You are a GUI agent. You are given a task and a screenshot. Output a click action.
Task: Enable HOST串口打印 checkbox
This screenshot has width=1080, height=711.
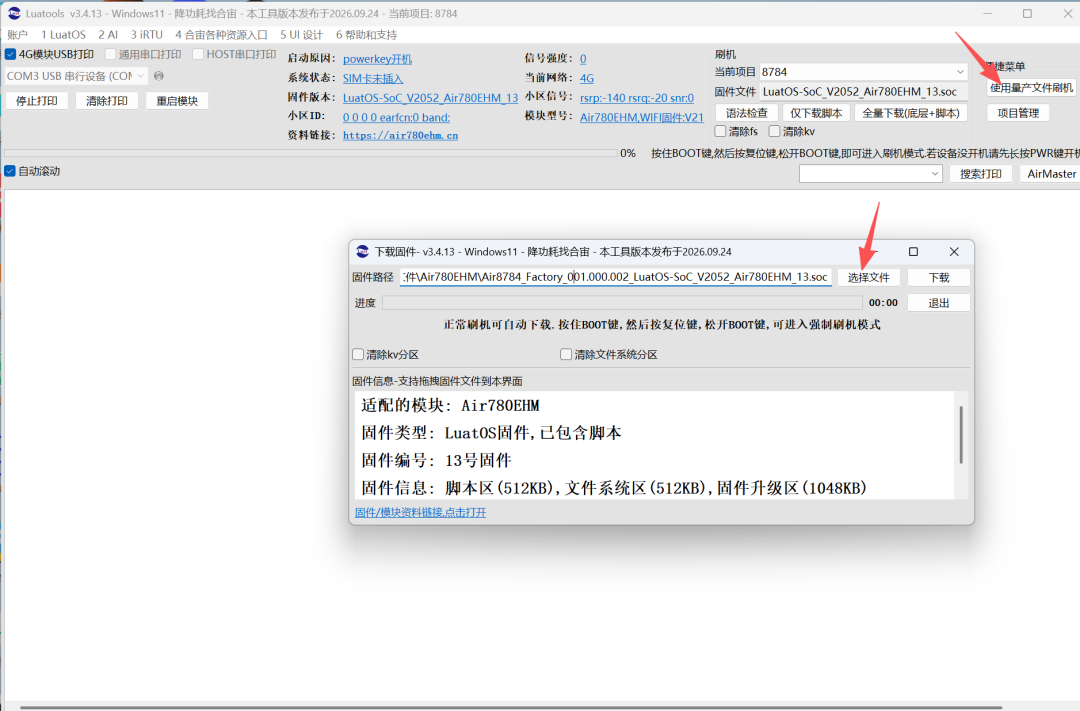198,54
